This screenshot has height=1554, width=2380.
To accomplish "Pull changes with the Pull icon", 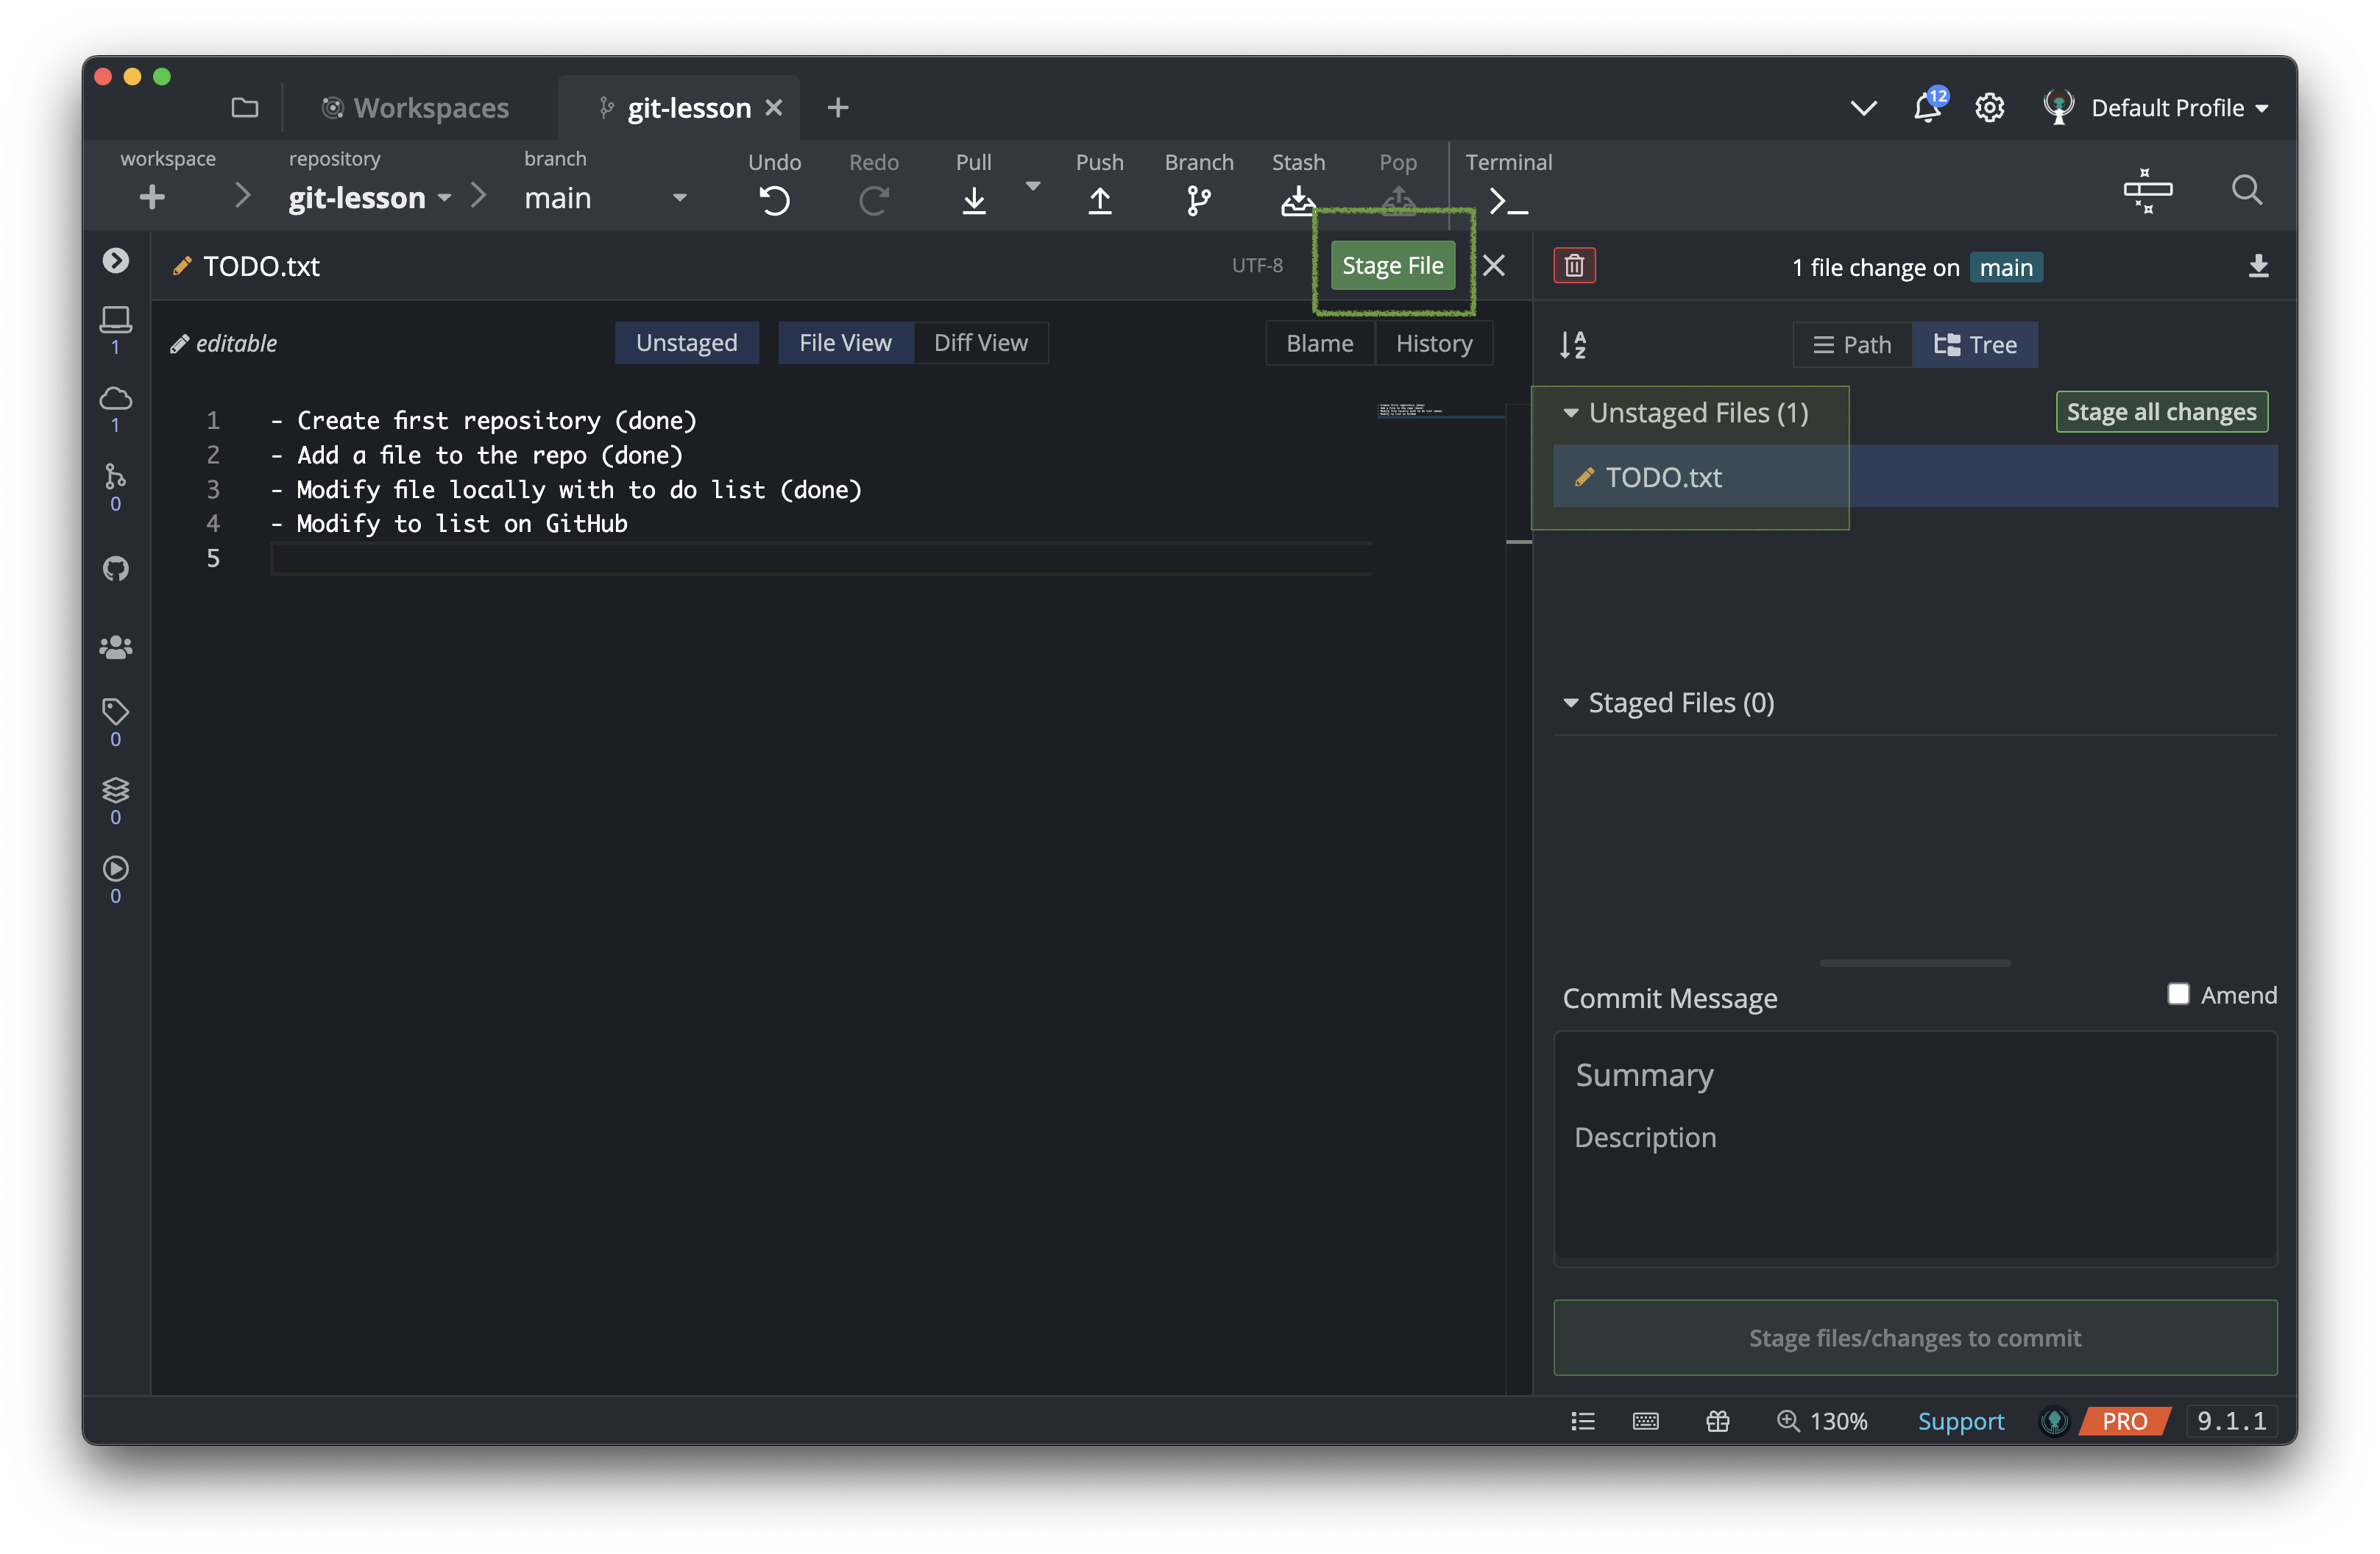I will 973,201.
